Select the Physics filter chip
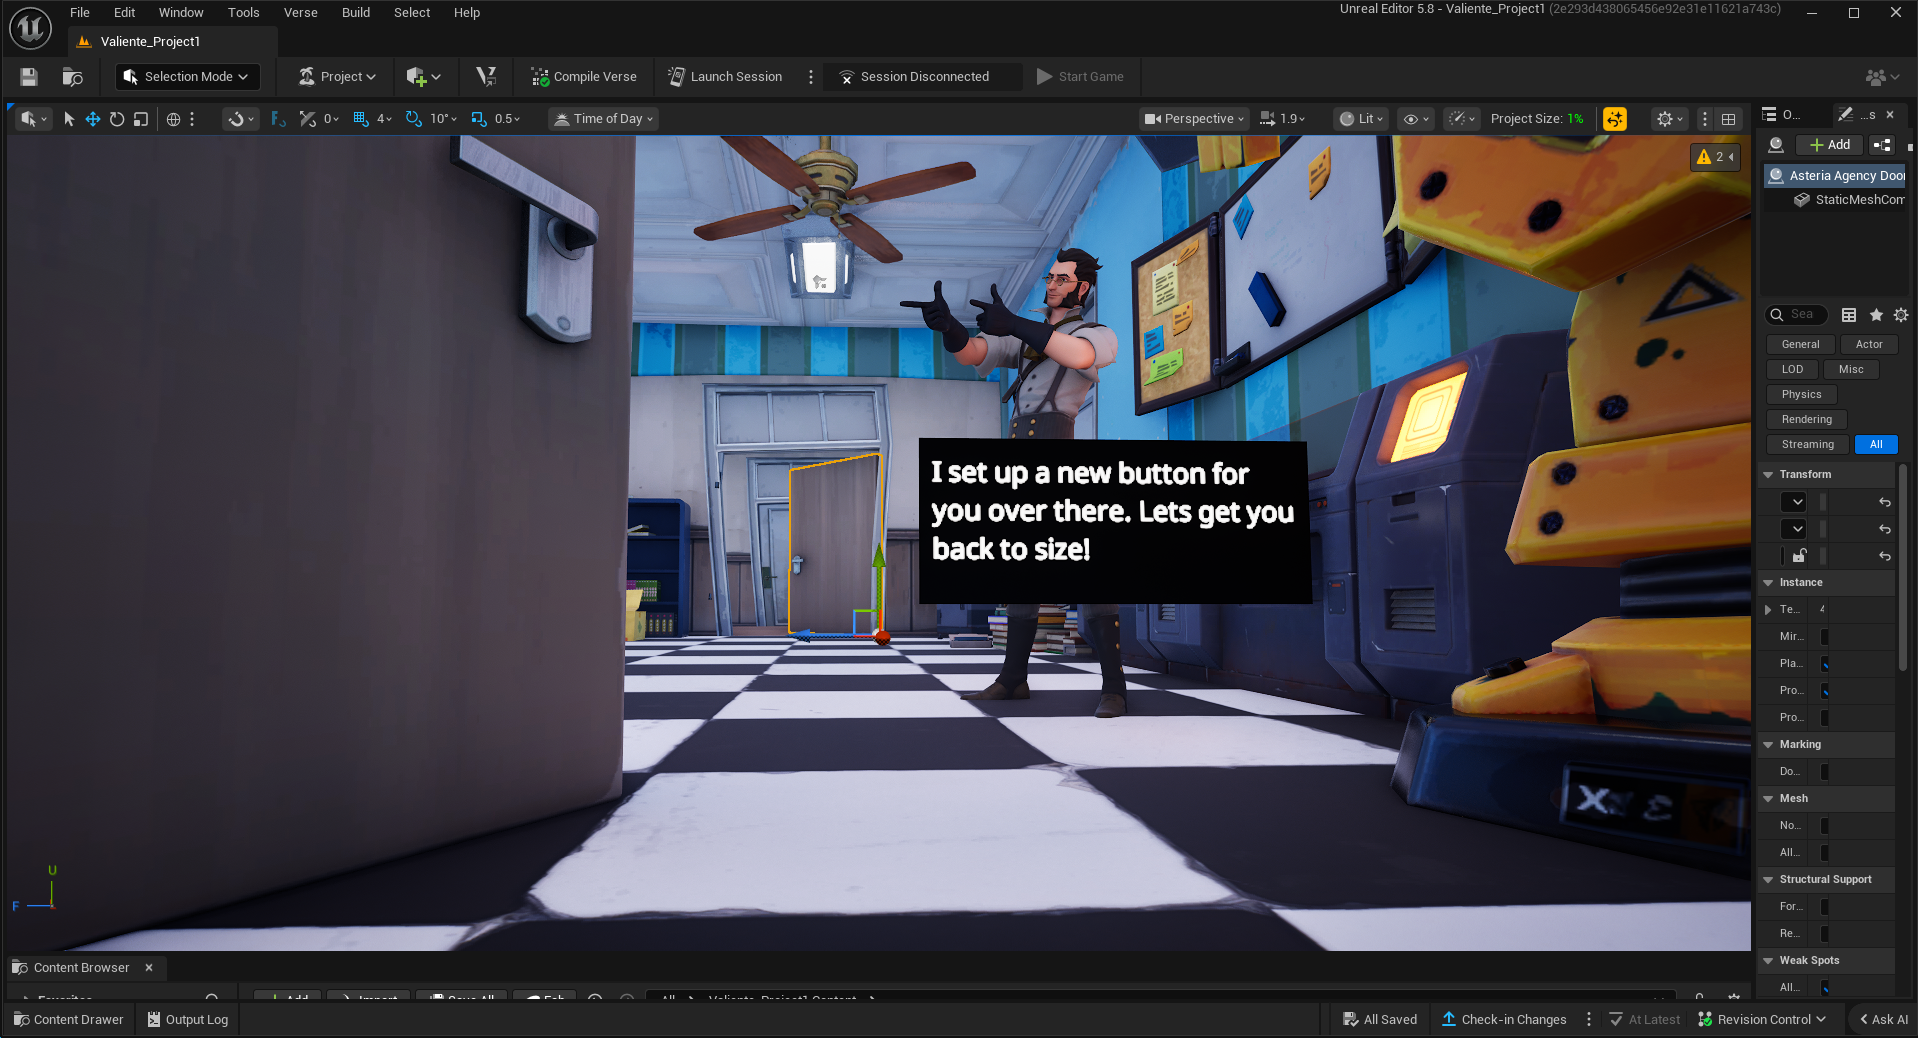Viewport: 1918px width, 1038px height. coord(1801,395)
